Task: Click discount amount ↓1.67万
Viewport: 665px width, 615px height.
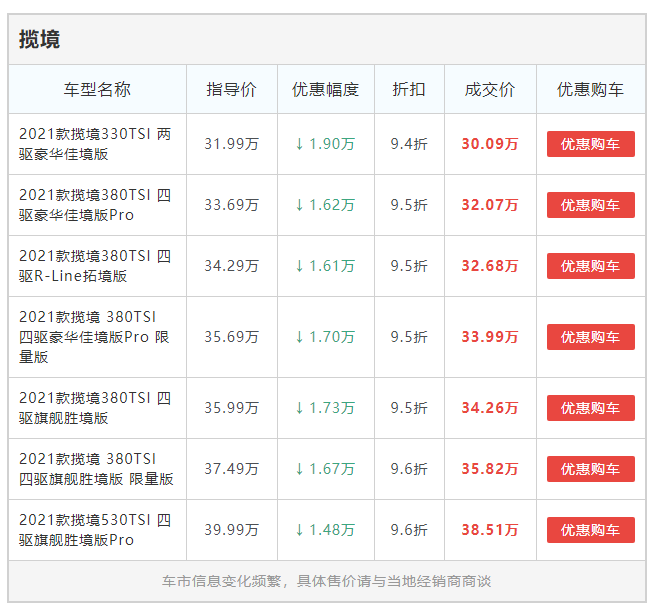Action: tap(325, 469)
